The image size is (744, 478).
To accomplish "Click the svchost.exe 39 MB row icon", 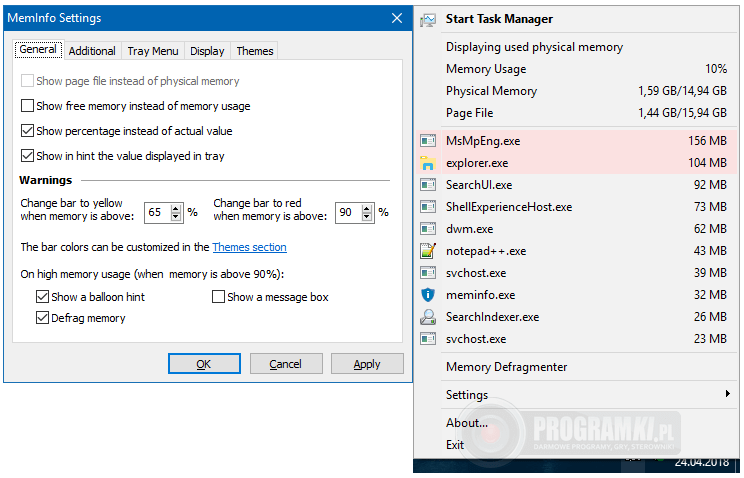I will click(428, 273).
